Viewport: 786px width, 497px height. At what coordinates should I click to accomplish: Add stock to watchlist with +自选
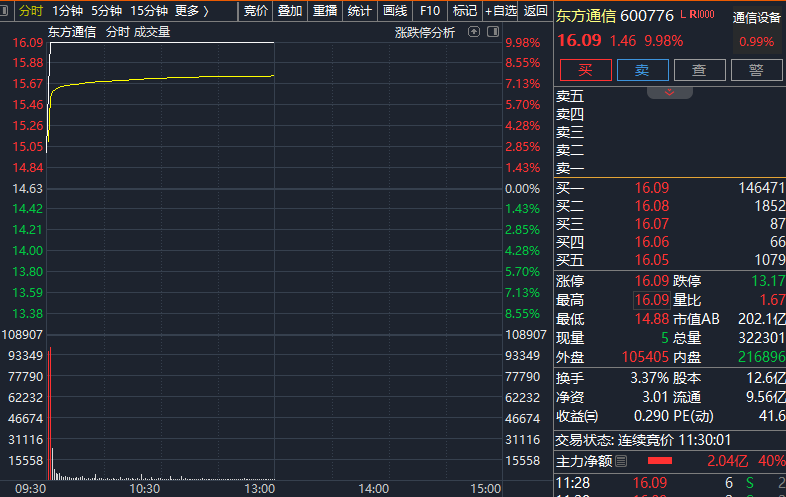[500, 11]
